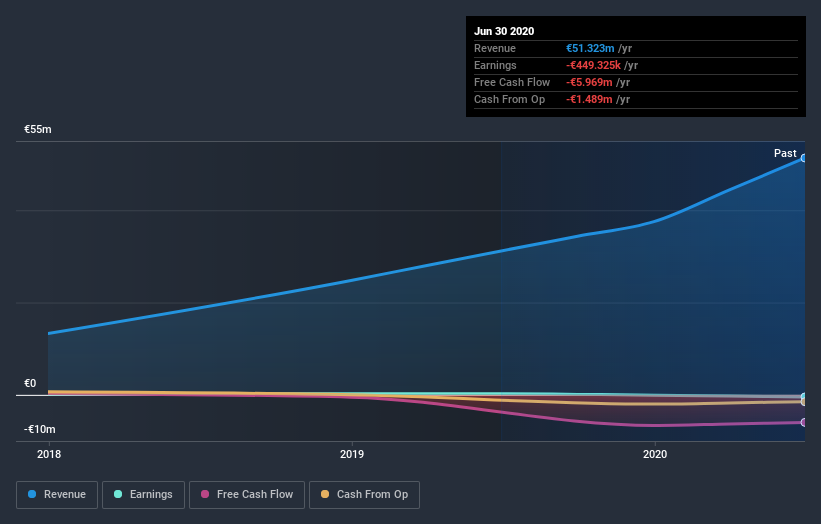Click the -€449.325k earnings value
Image resolution: width=821 pixels, height=524 pixels.
(593, 65)
